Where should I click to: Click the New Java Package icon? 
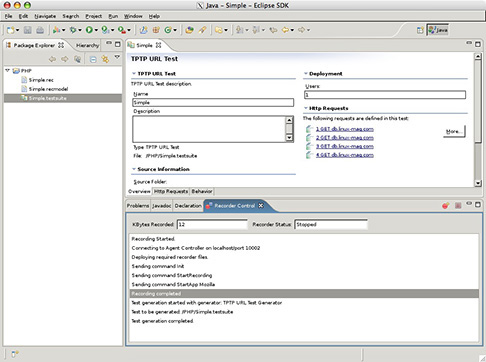coord(156,30)
